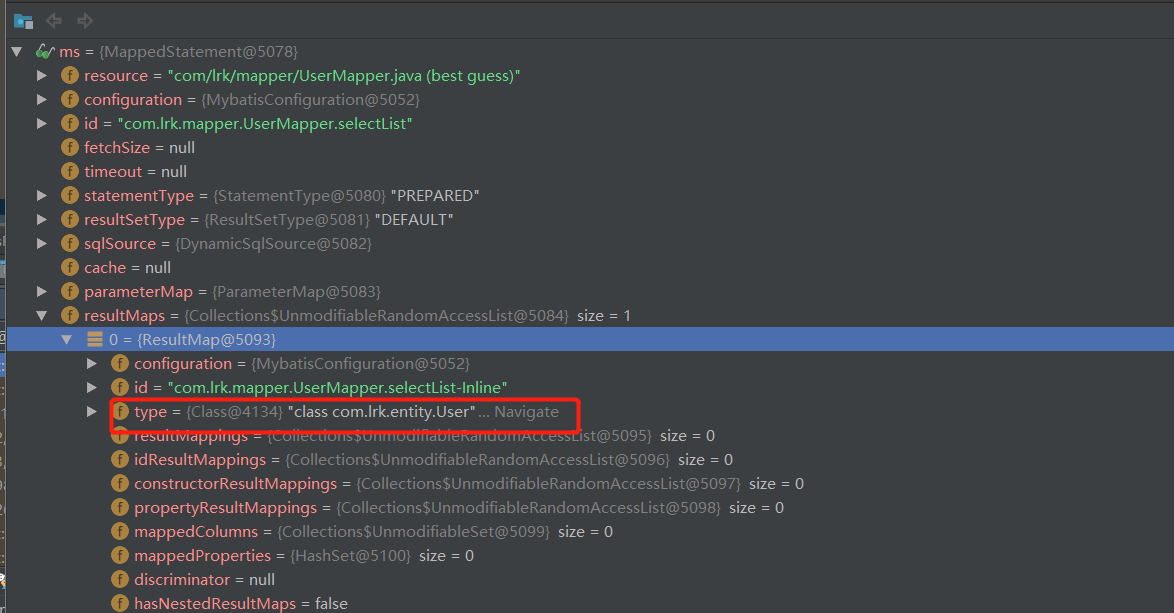Expand the statementType PREPARED node
Viewport: 1174px width, 613px height.
click(41, 196)
